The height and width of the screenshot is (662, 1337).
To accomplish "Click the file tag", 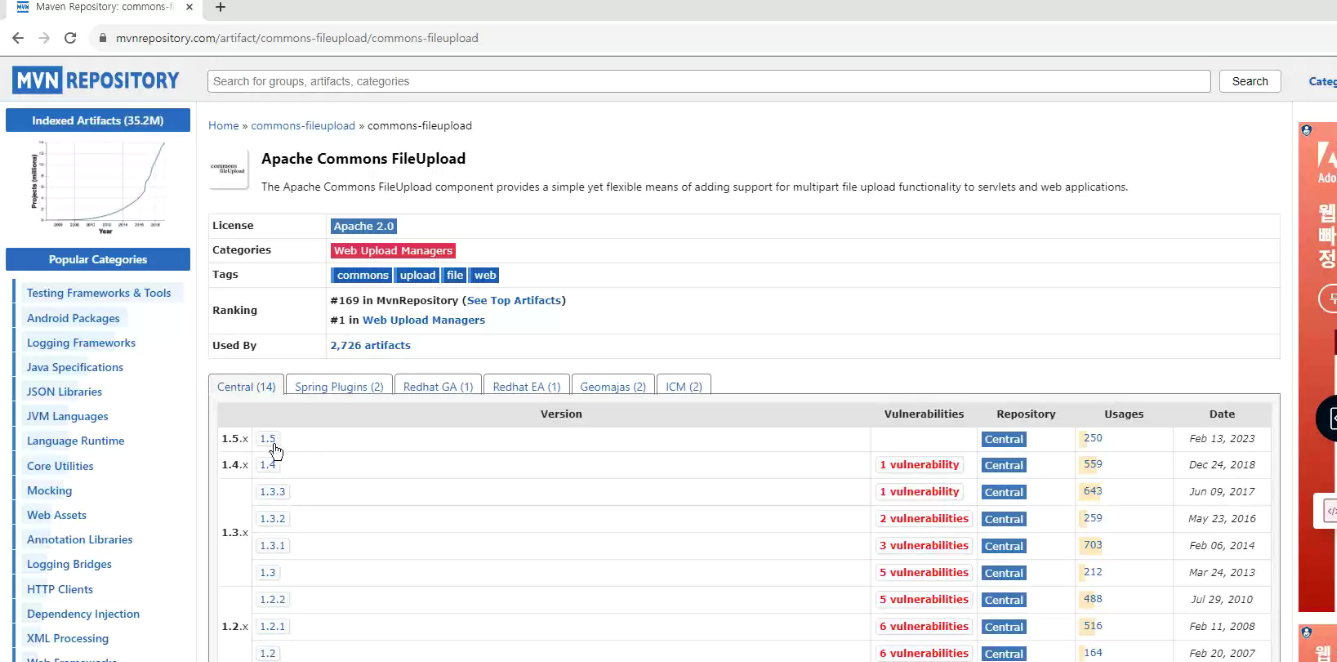I will pos(455,275).
